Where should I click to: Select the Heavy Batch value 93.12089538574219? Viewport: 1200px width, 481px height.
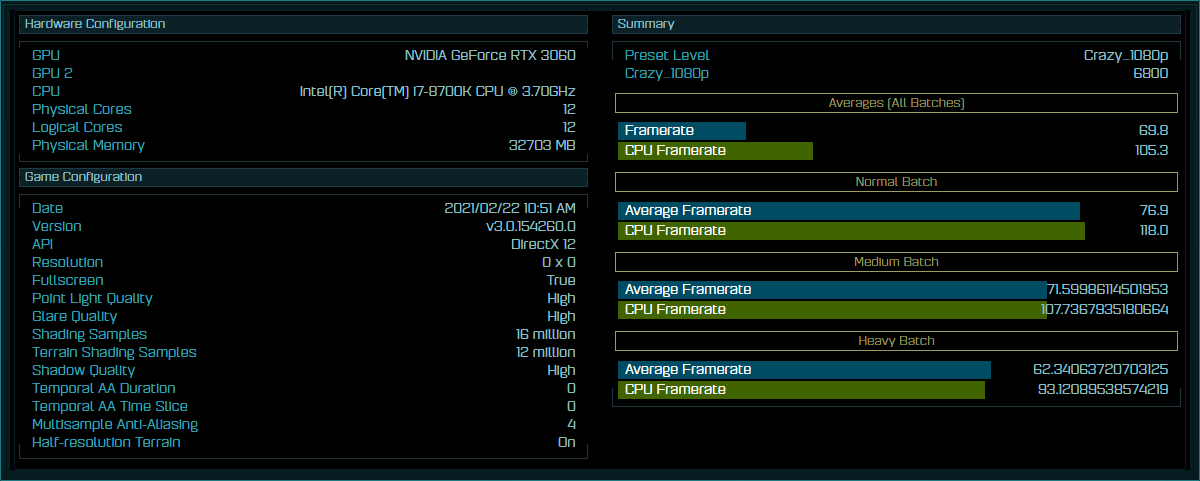tap(1103, 390)
